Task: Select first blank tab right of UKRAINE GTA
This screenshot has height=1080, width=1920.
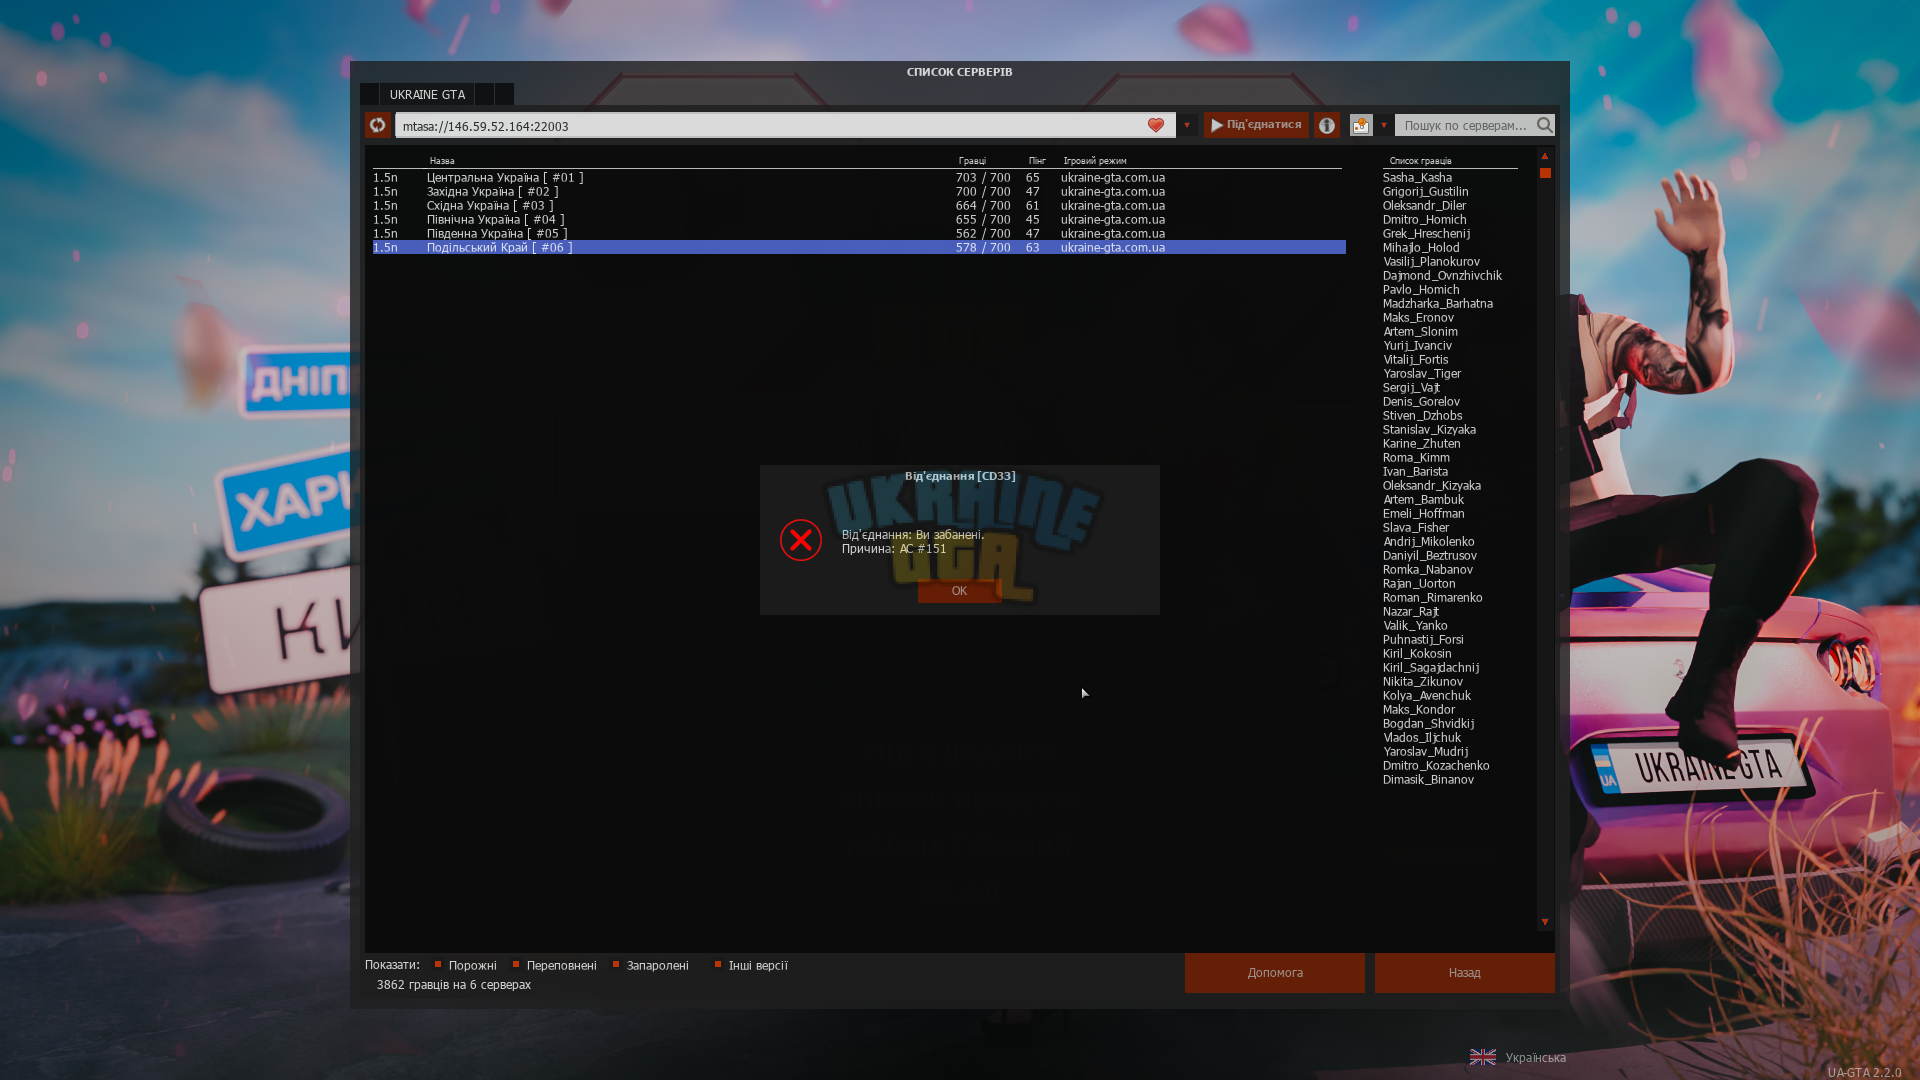Action: pos(484,94)
